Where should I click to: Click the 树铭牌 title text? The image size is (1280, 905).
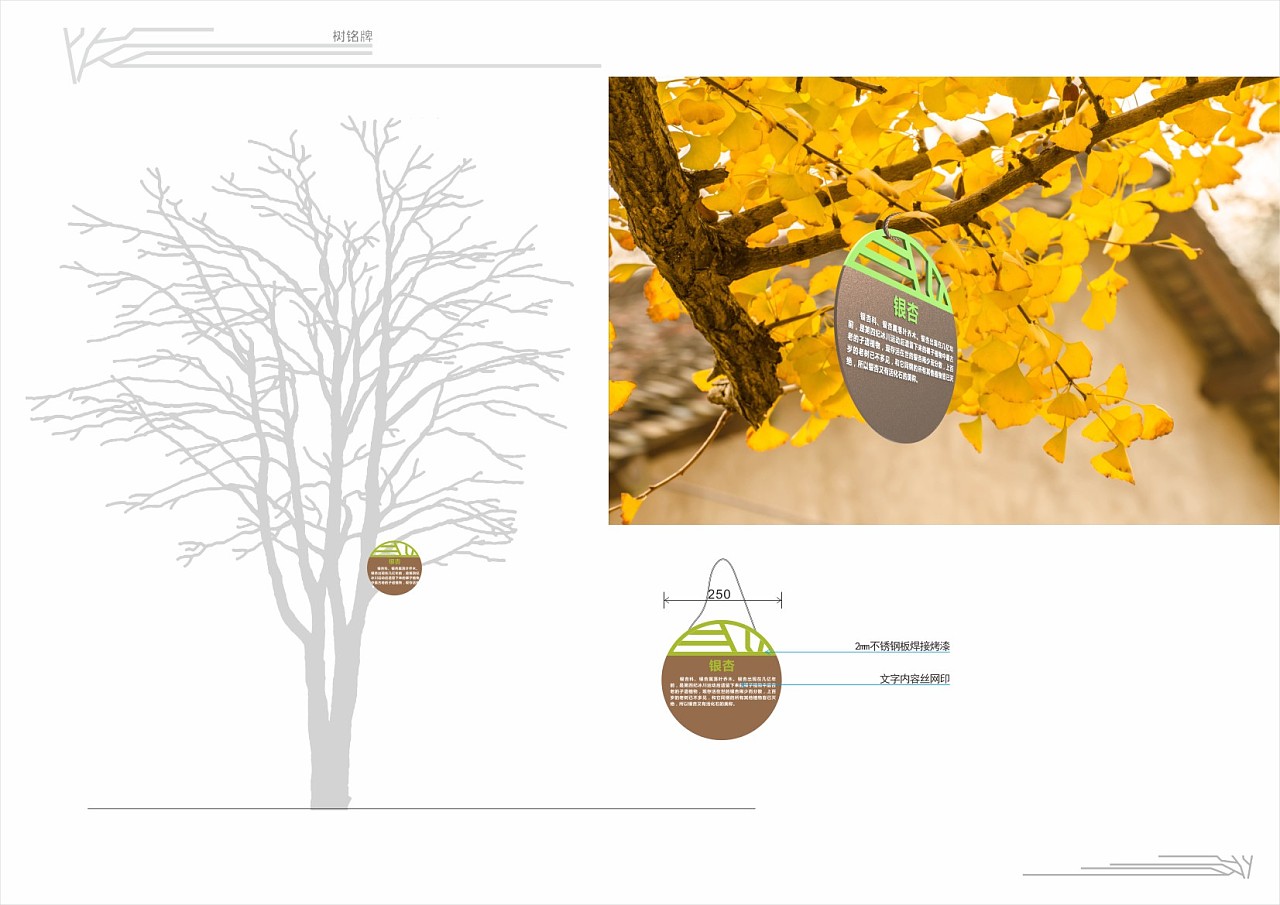click(353, 36)
